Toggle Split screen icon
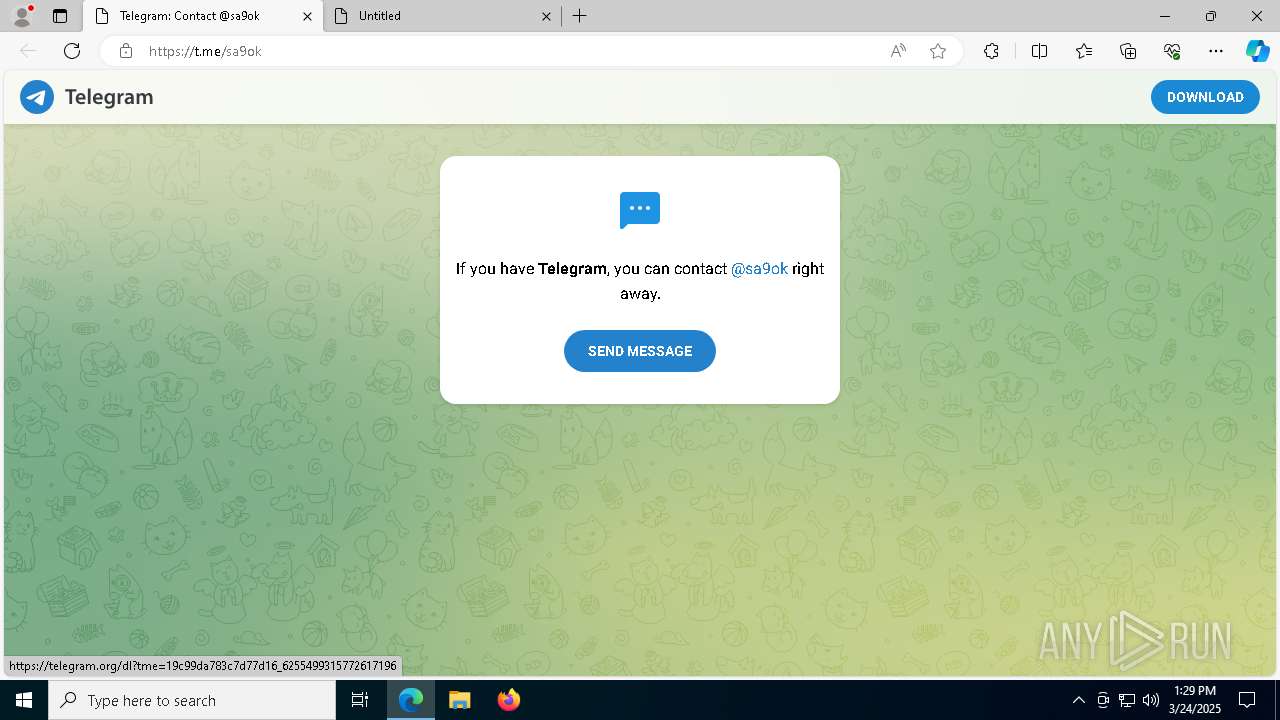Screen dimensions: 1280x720 tap(1039, 51)
